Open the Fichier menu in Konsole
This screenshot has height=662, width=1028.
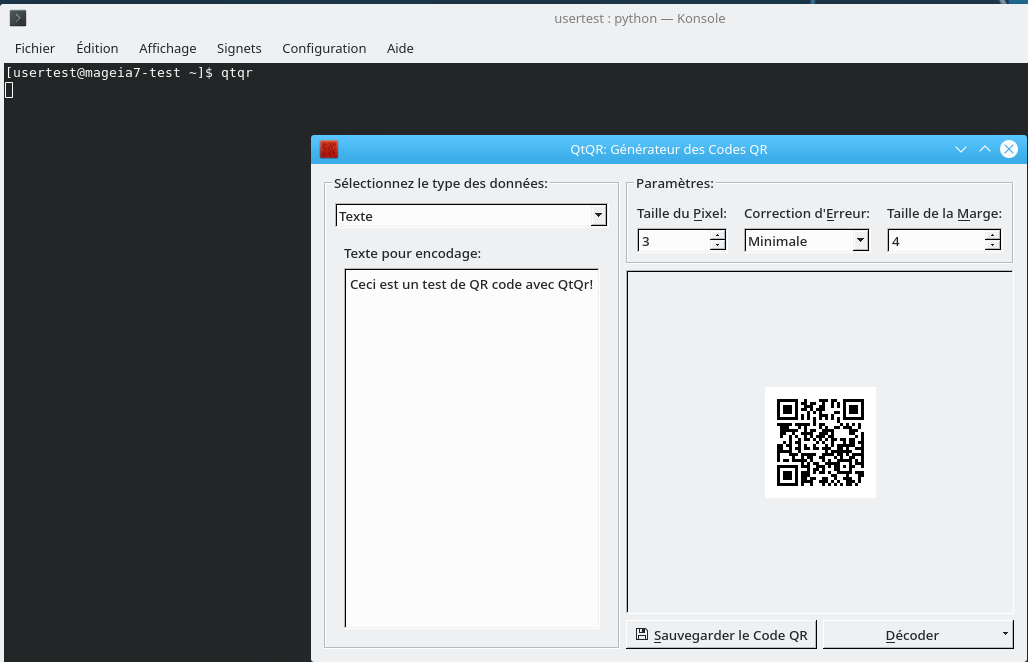click(35, 49)
